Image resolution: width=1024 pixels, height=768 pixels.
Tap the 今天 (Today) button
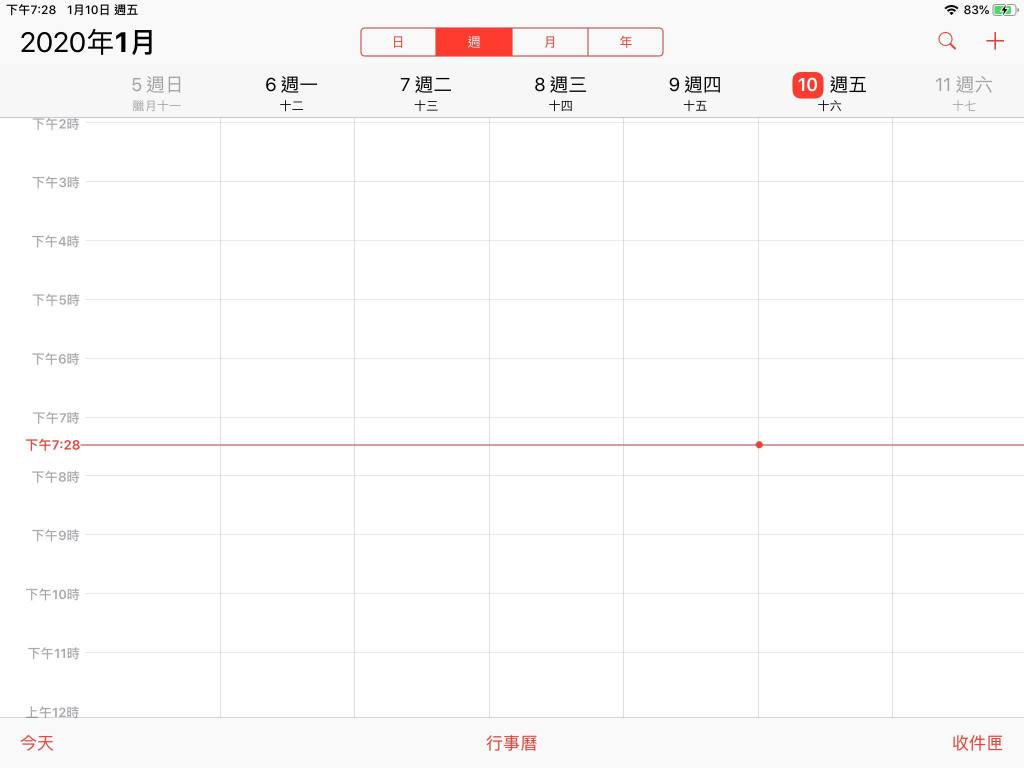point(37,743)
